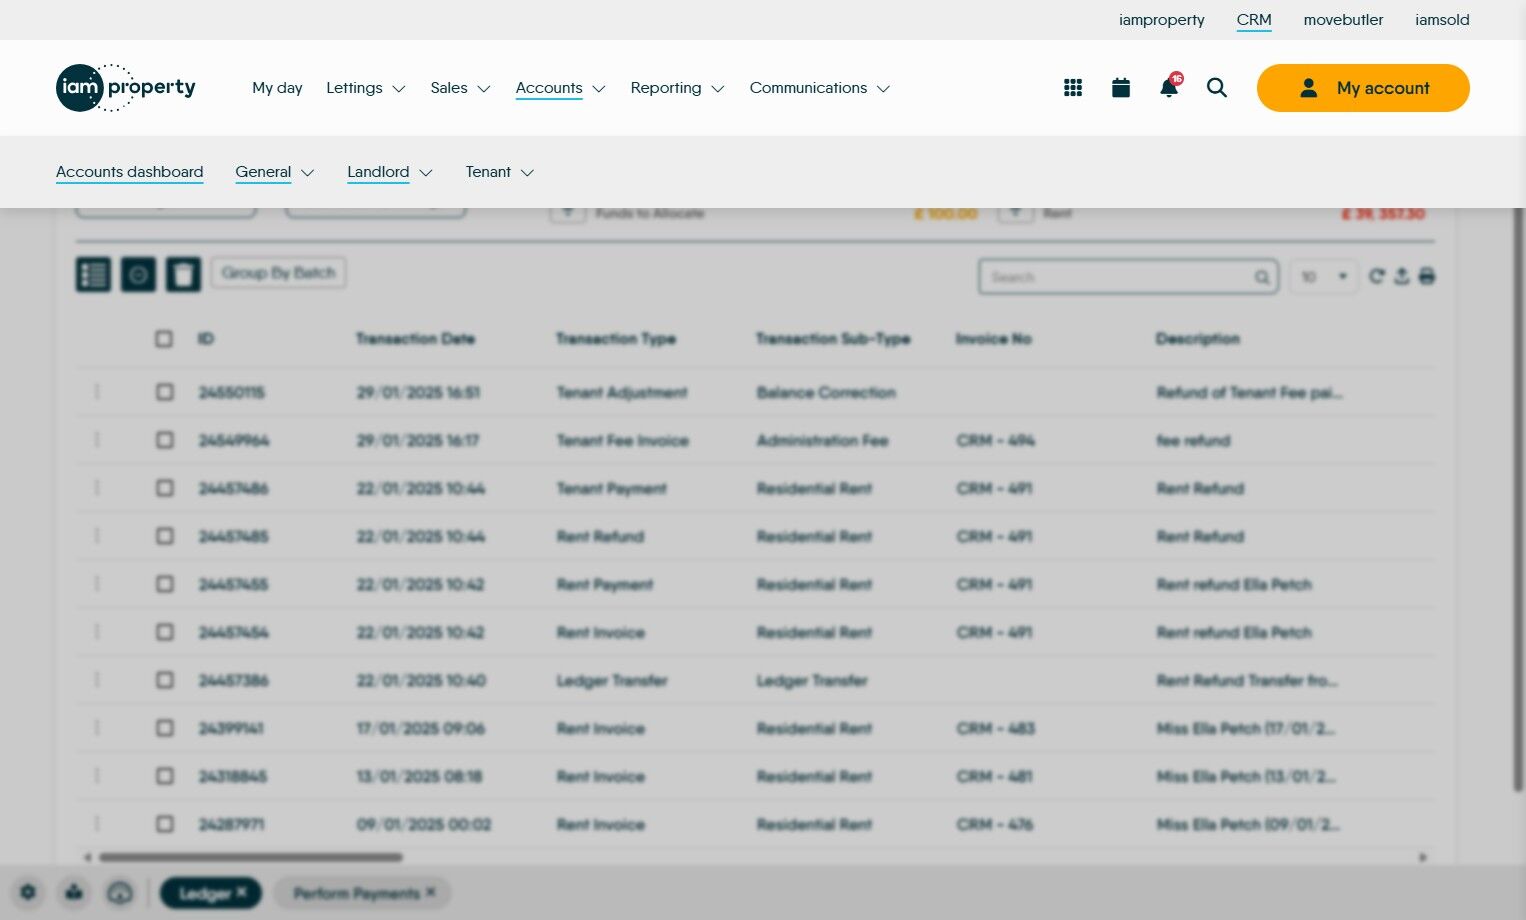
Task: View notifications via the bell icon
Action: point(1169,87)
